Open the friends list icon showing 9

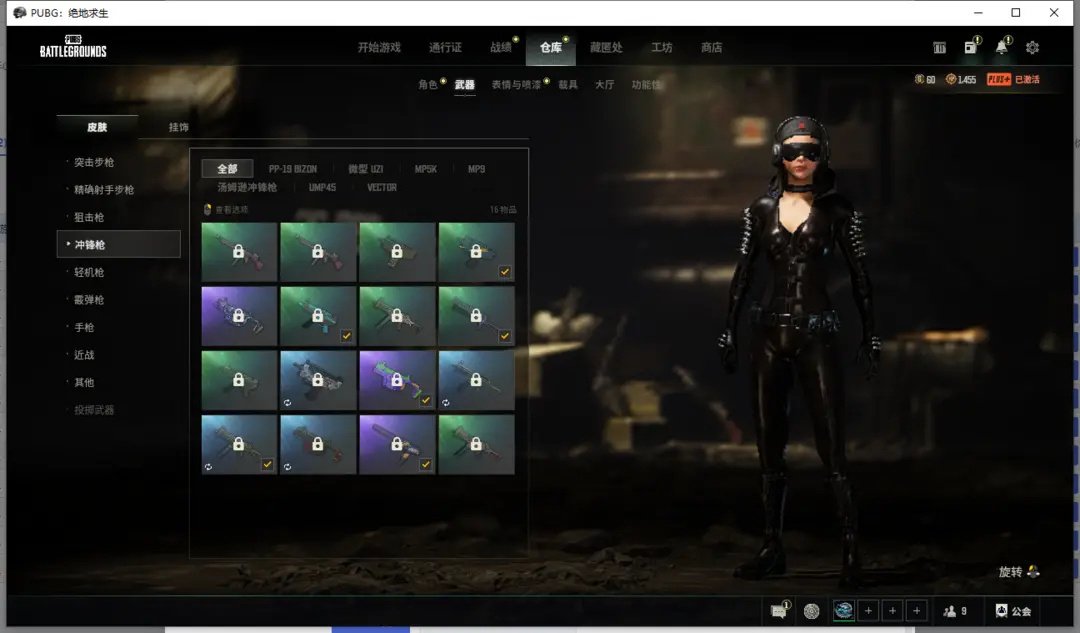(x=950, y=611)
